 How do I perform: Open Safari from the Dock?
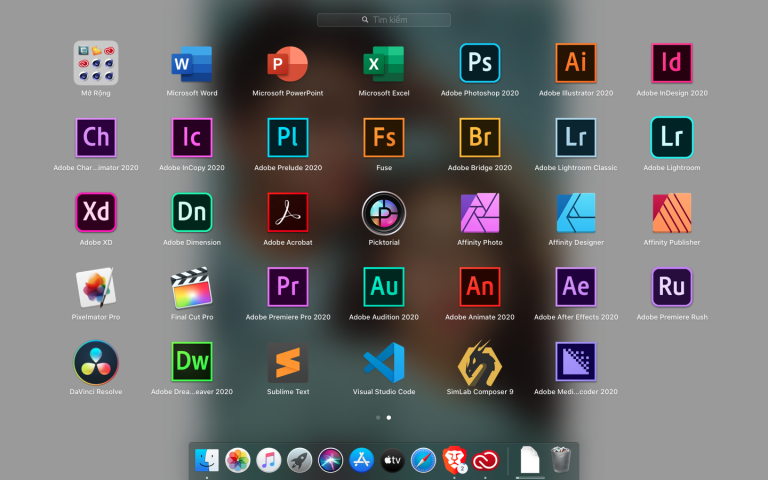(x=424, y=460)
